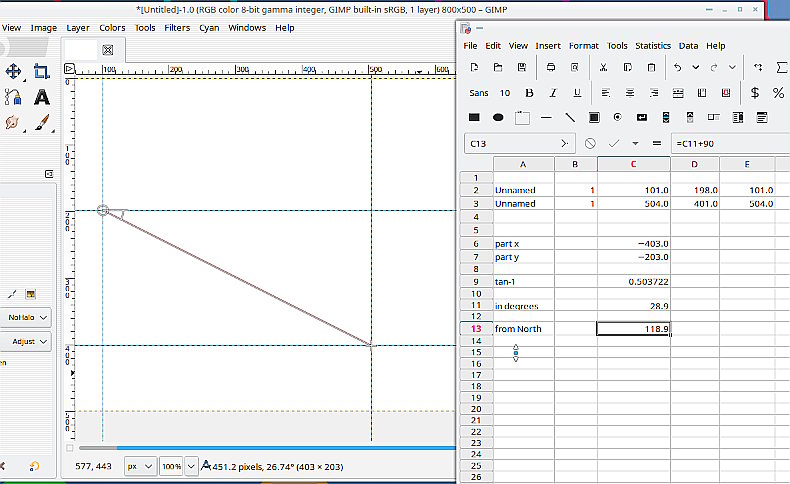Choose the Text tool
The image size is (790, 484).
[42, 97]
